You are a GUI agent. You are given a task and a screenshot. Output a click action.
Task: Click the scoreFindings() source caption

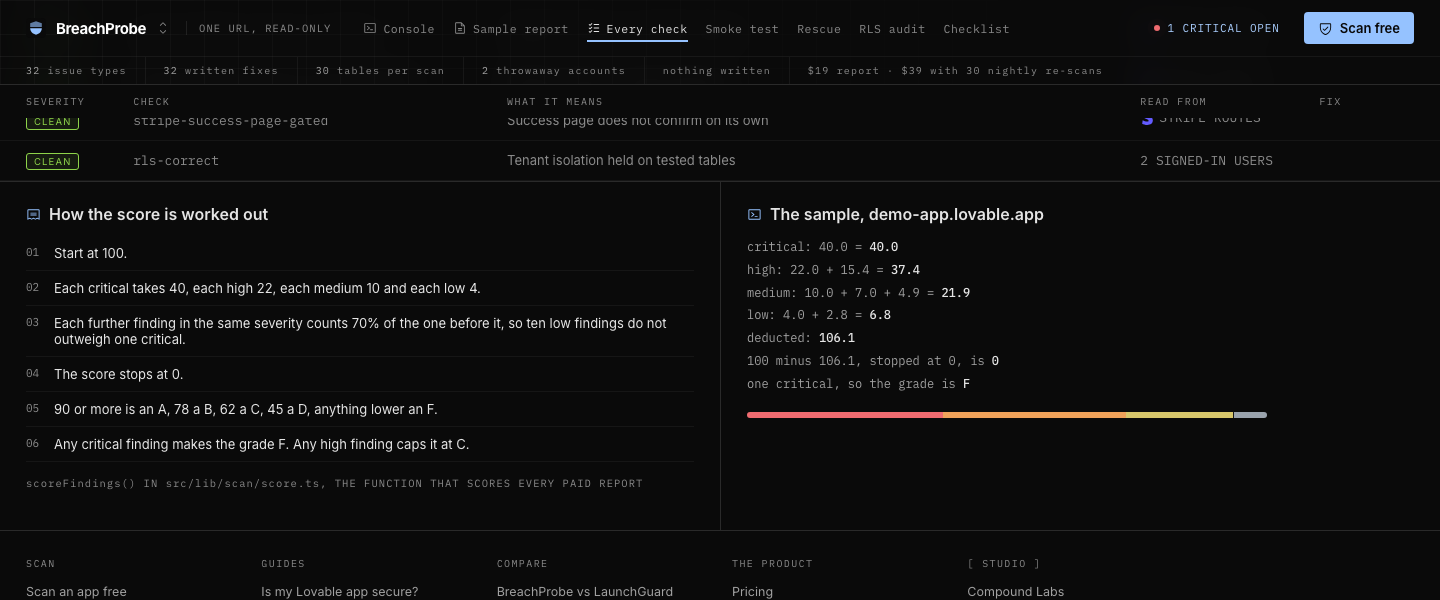click(x=334, y=484)
